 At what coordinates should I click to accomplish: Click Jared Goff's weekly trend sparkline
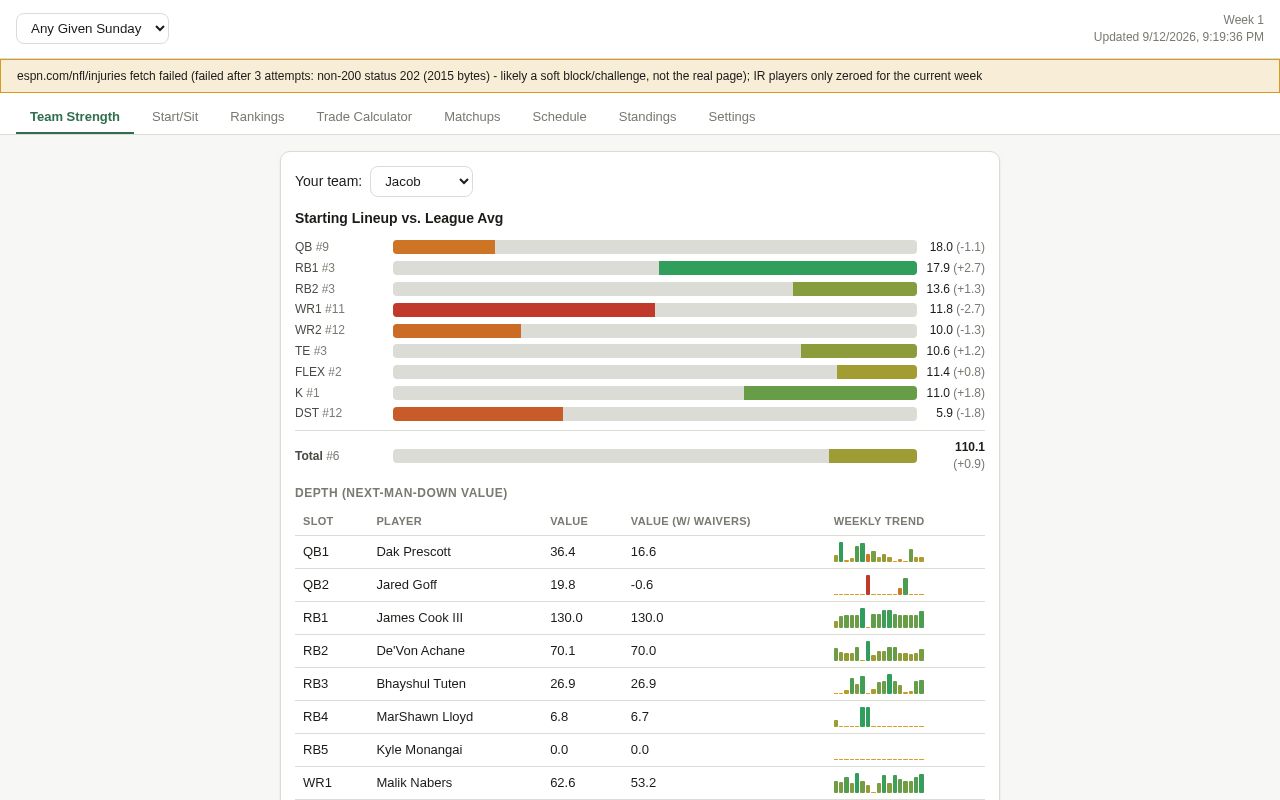(x=879, y=585)
